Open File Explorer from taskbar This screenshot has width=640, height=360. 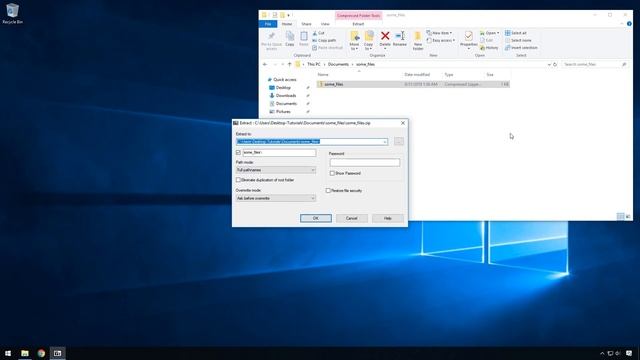tap(25, 353)
